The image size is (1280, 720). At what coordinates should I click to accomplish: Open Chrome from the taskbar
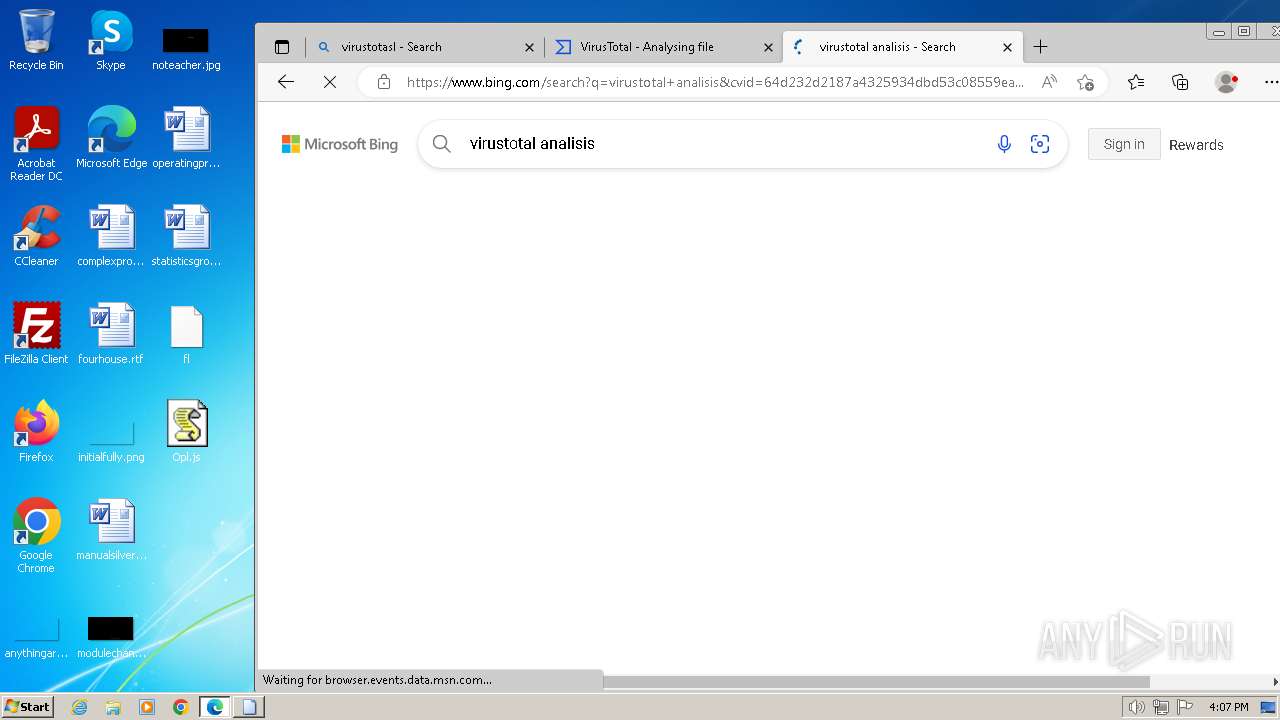[180, 707]
